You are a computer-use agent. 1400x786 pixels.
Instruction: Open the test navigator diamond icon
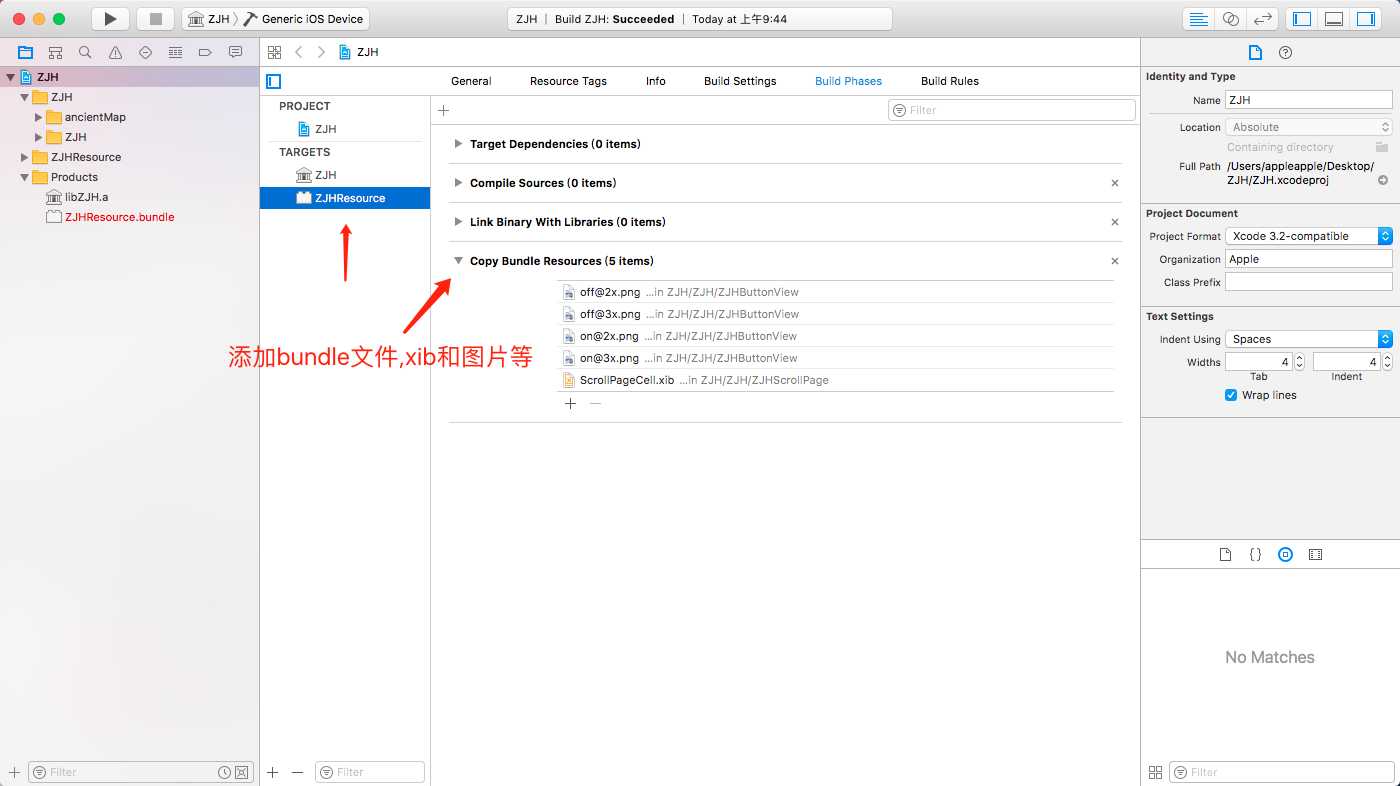click(145, 52)
